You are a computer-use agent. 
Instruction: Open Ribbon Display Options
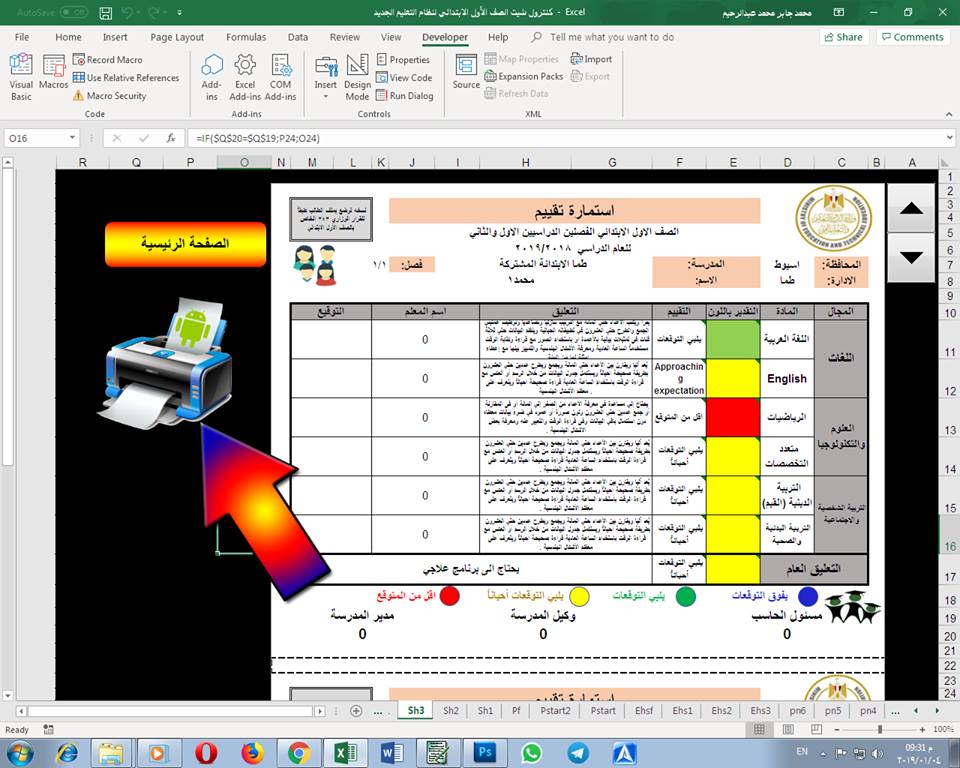[x=839, y=12]
